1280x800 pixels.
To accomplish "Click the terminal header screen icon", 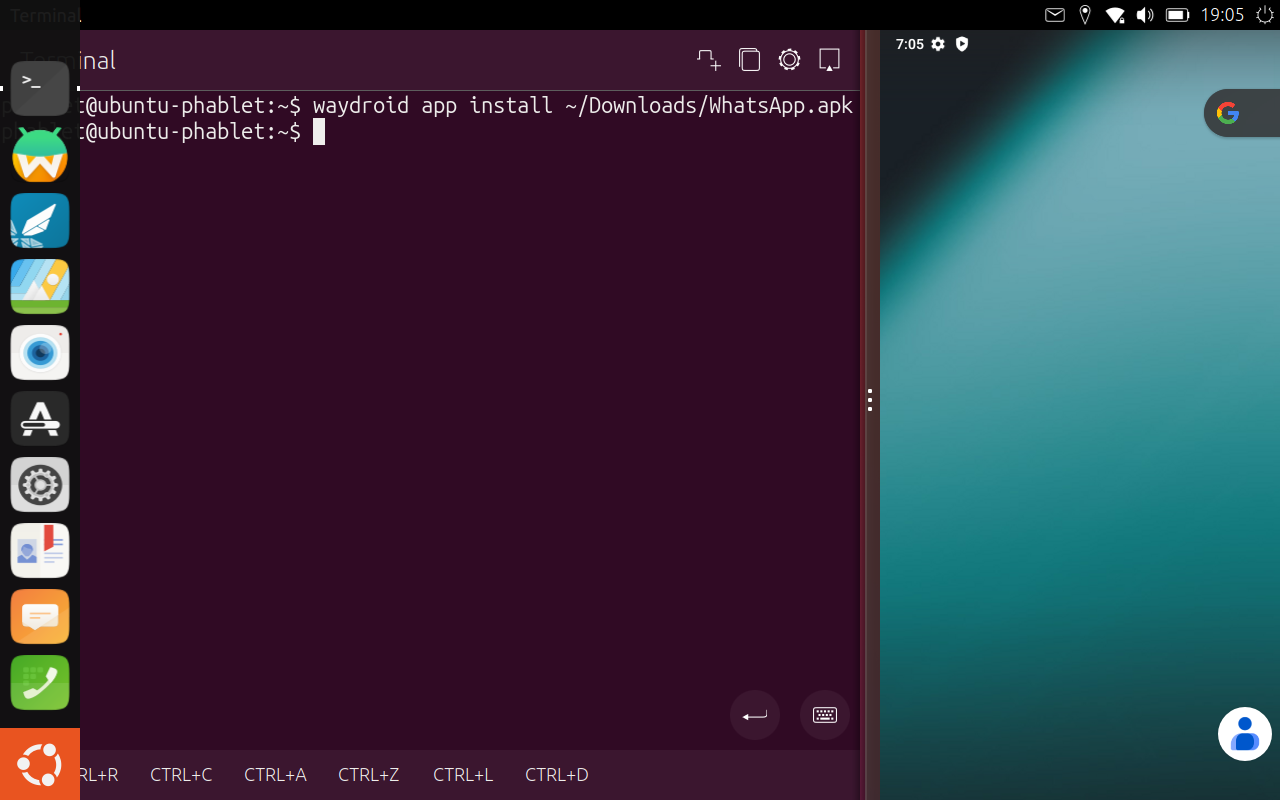I will click(x=829, y=60).
